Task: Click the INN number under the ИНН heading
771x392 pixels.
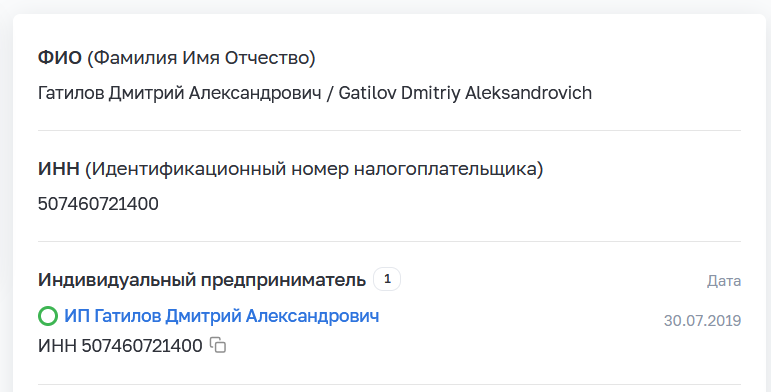Action: pyautogui.click(x=98, y=204)
